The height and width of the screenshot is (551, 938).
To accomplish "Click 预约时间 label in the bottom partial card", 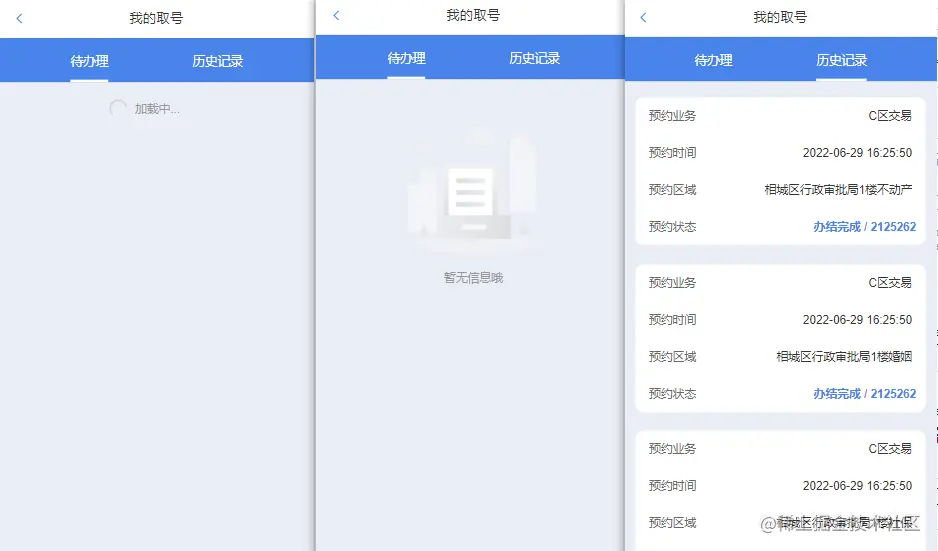I will point(672,486).
